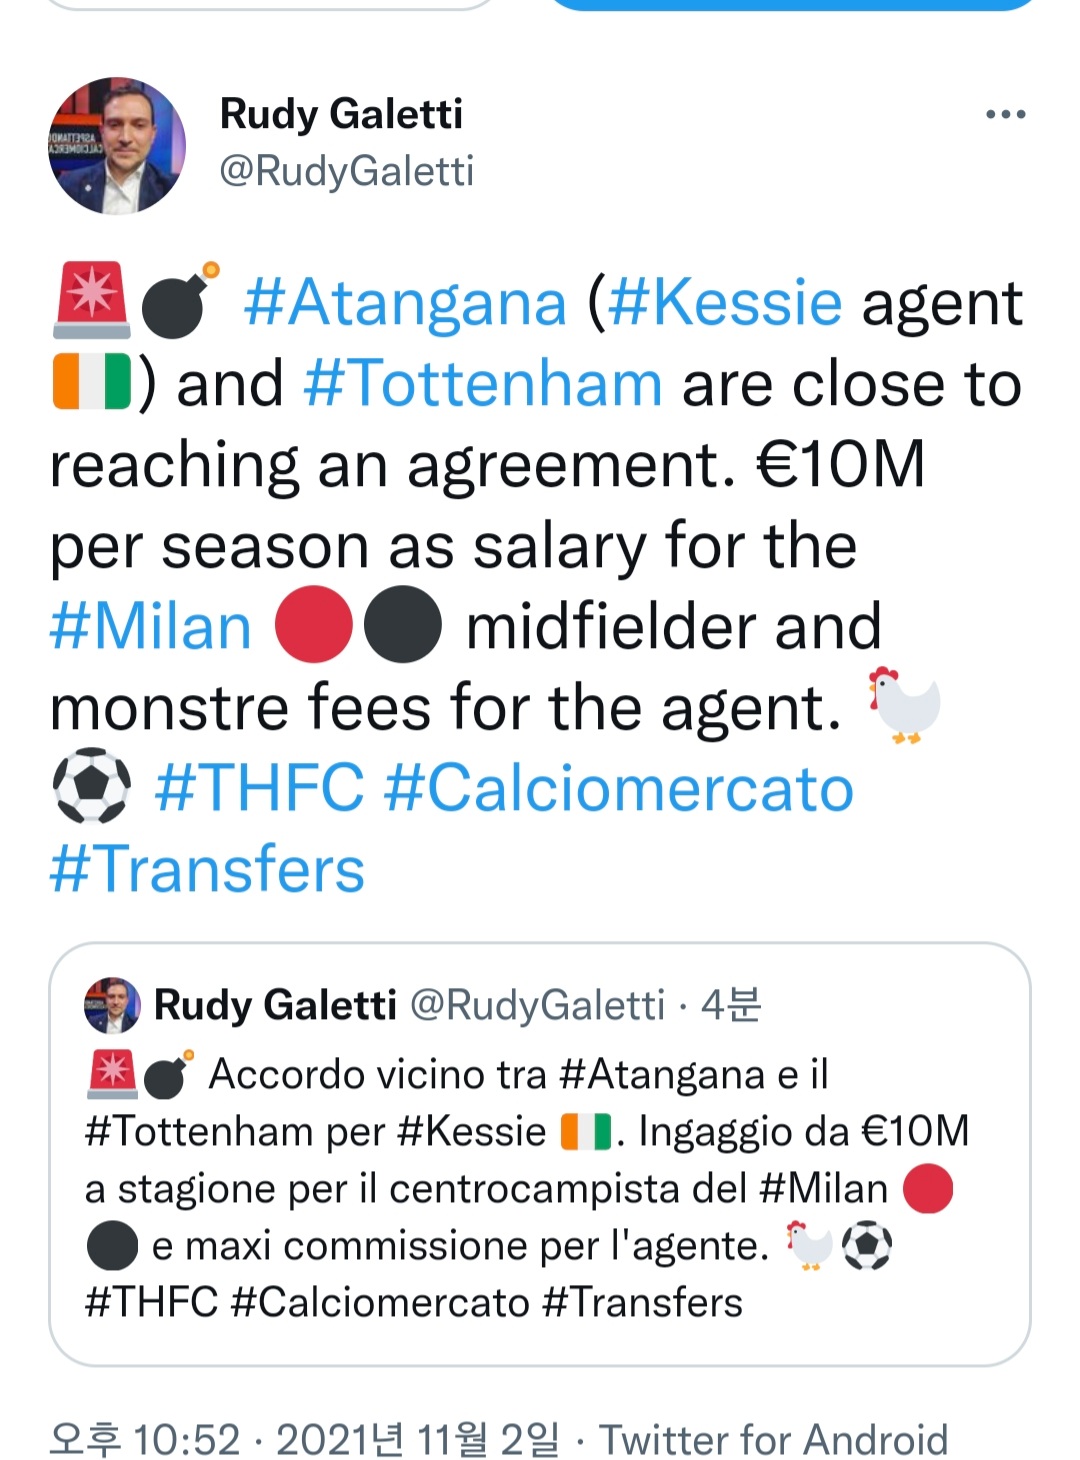1080x1460 pixels.
Task: Tap the Twitter for Android source label
Action: [773, 1440]
